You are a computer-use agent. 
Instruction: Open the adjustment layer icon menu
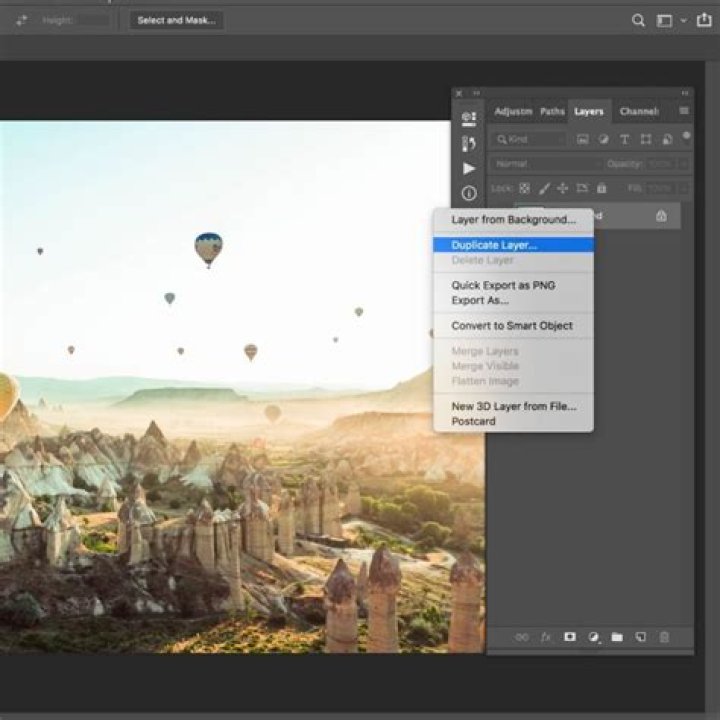(594, 637)
